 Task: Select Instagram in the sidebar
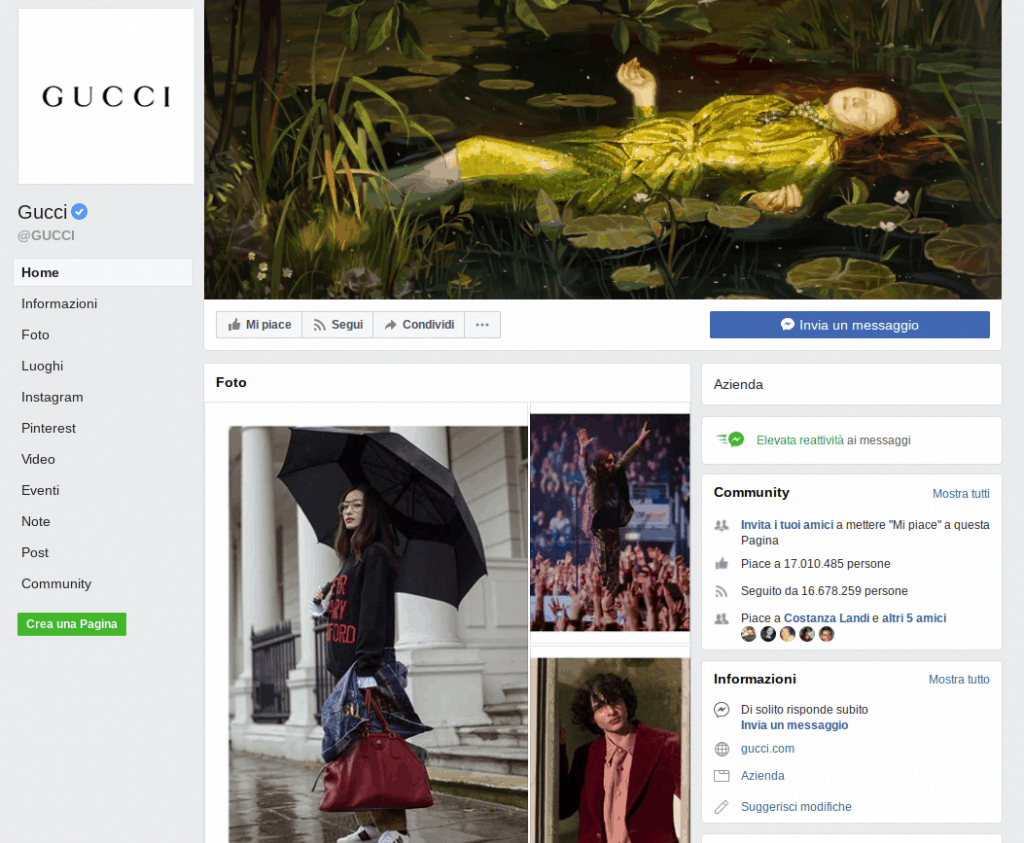(52, 397)
